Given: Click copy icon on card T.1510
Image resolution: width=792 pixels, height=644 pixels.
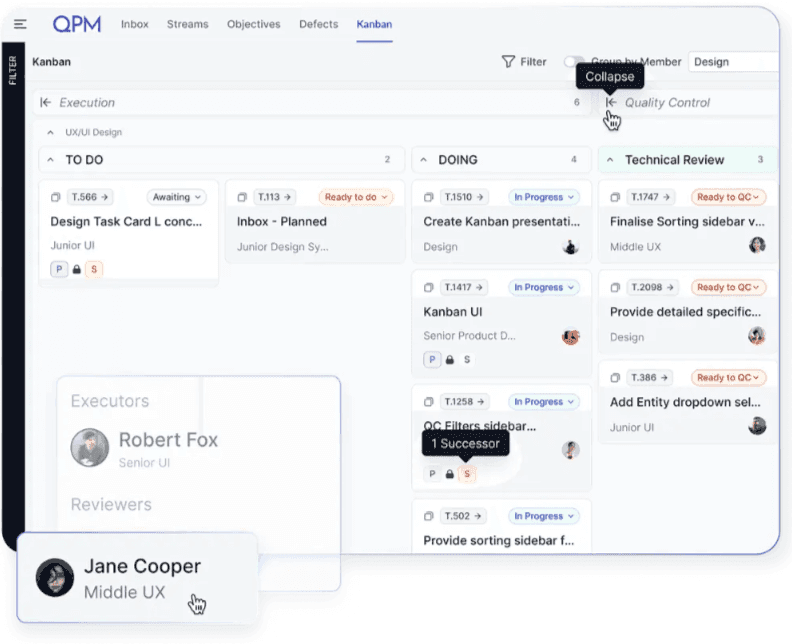Looking at the screenshot, I should coord(428,197).
